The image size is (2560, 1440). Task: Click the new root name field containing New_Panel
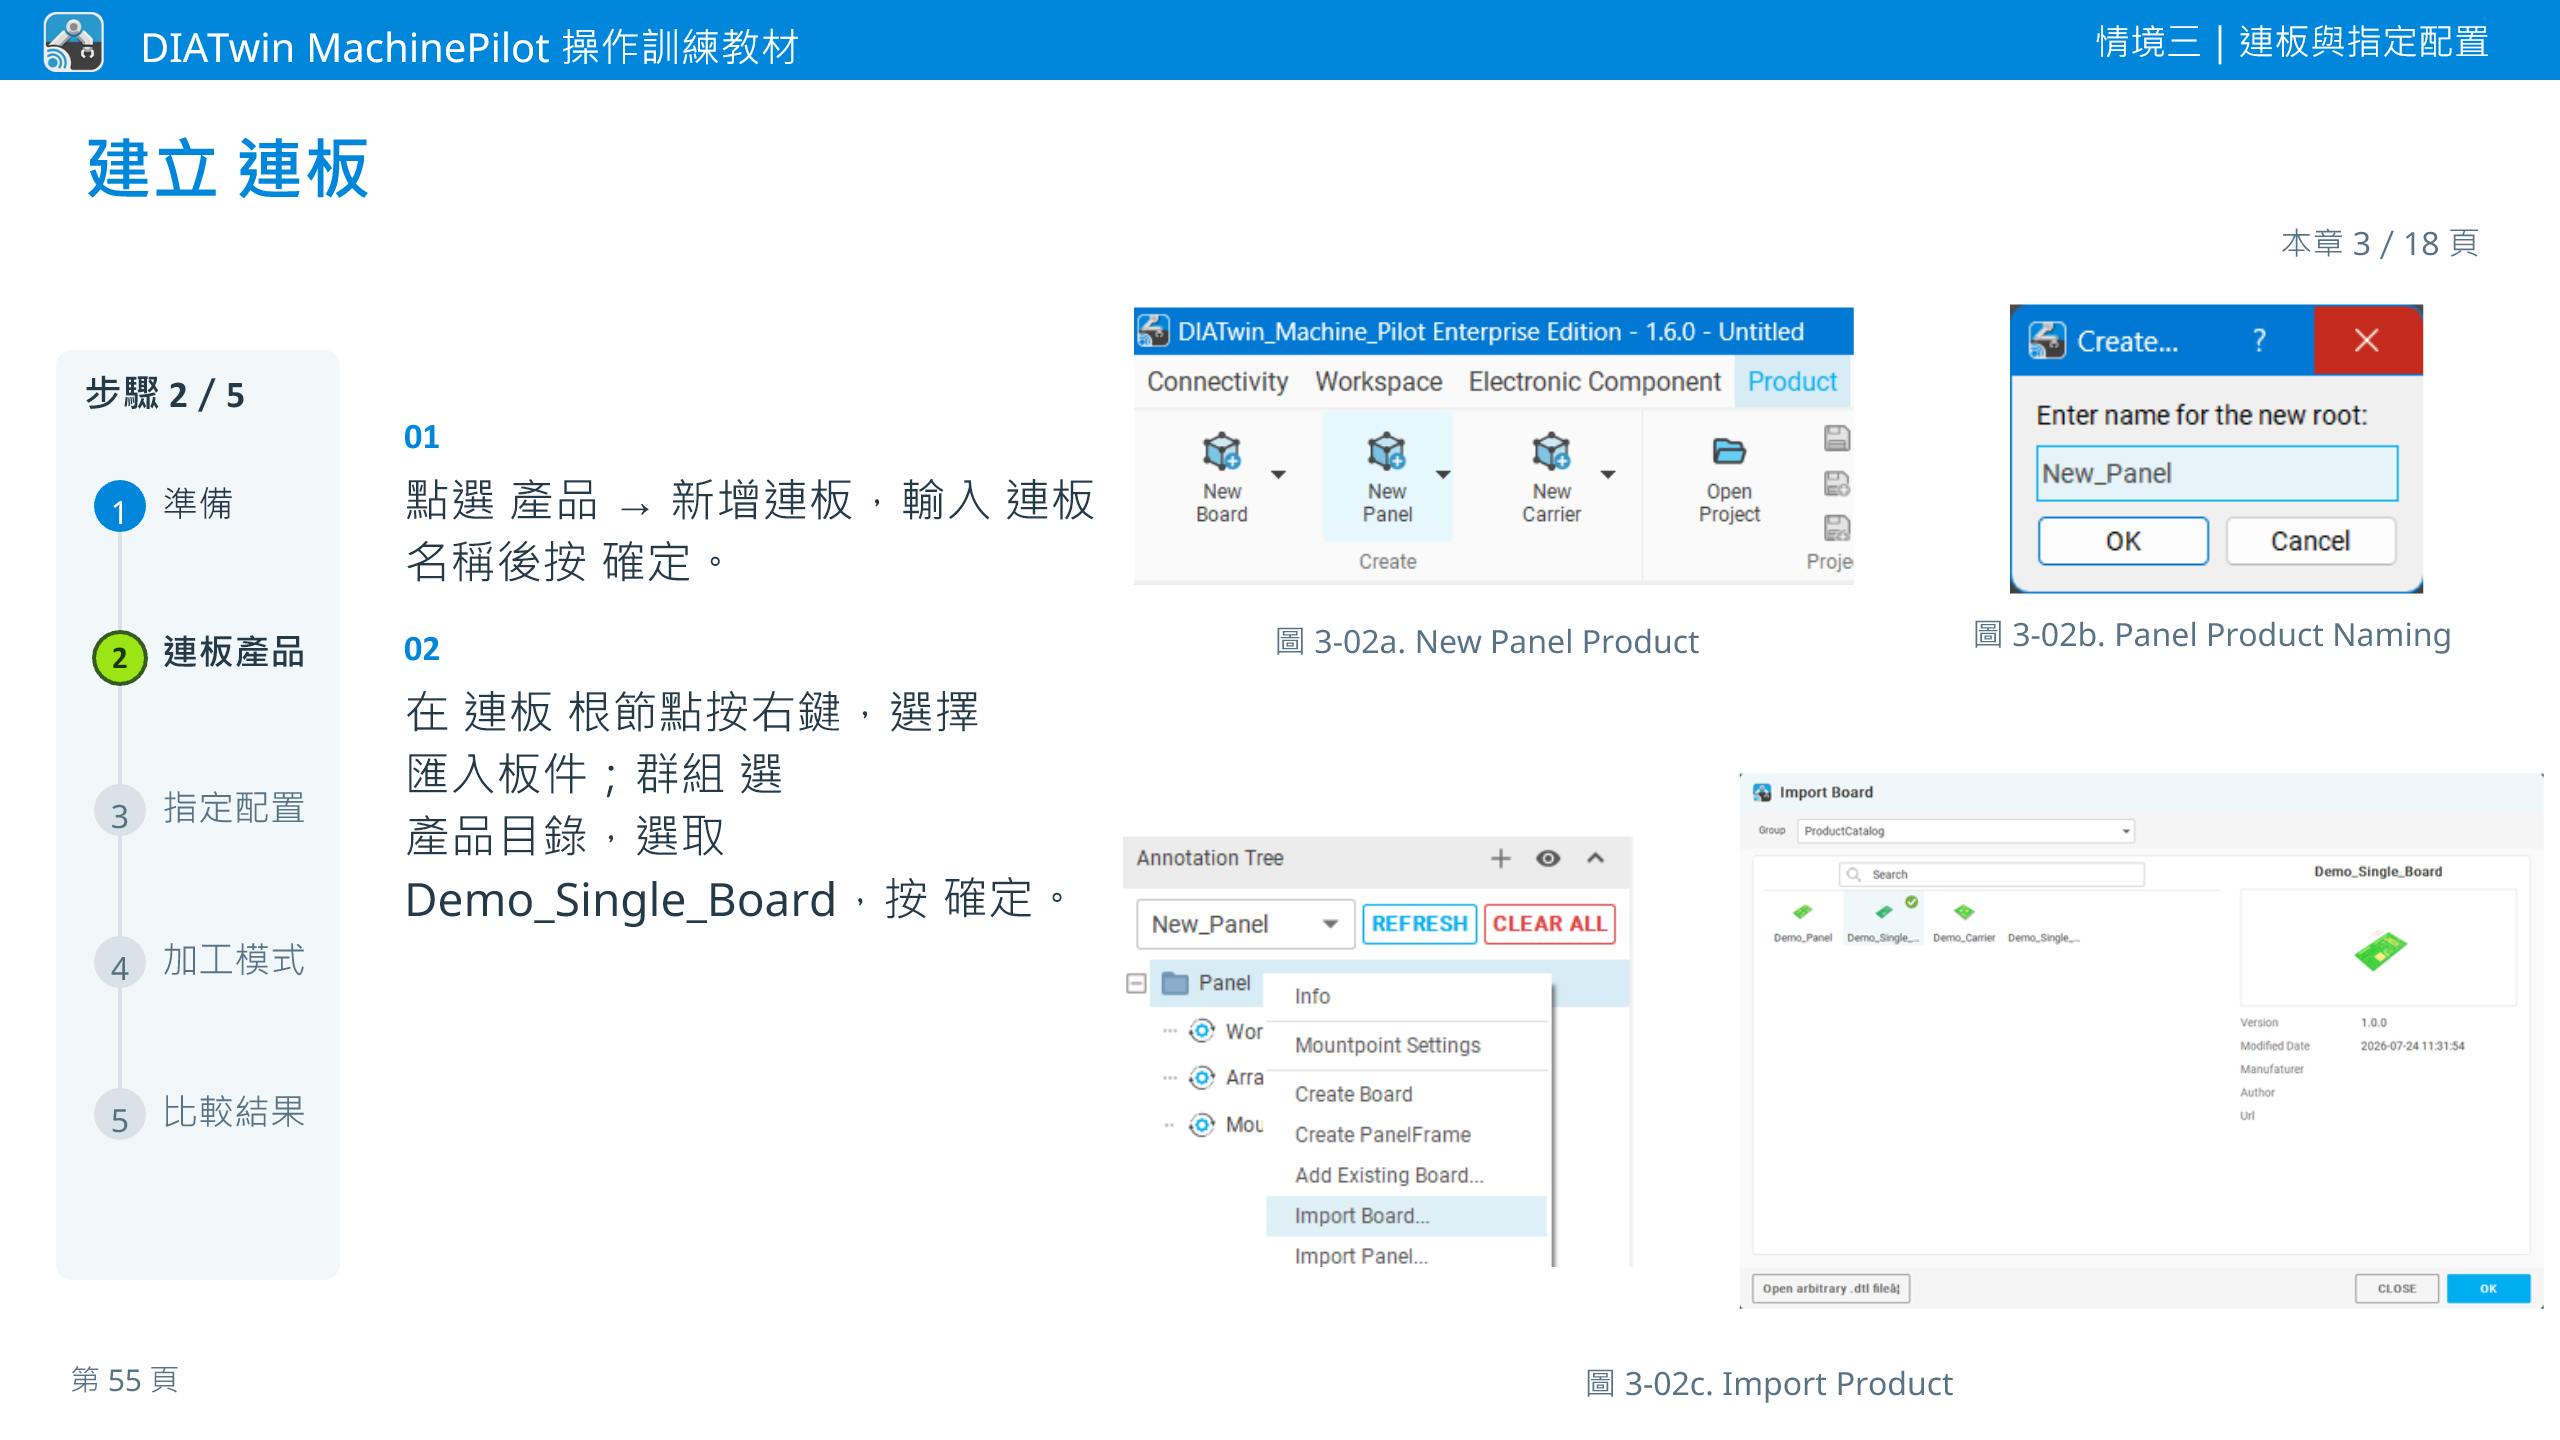[x=2217, y=473]
